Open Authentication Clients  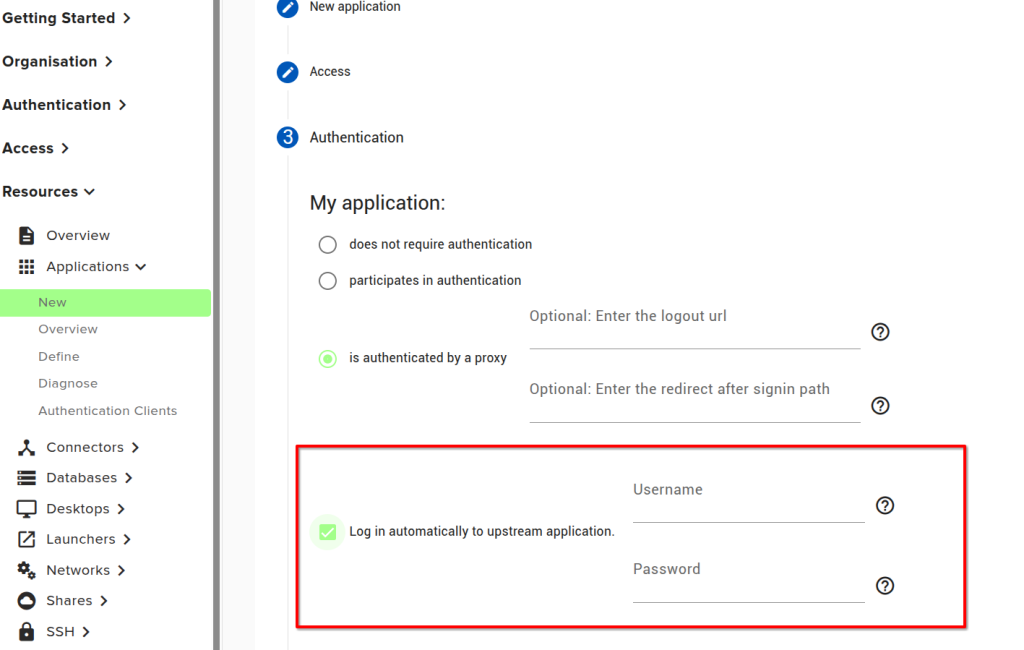pyautogui.click(x=107, y=410)
